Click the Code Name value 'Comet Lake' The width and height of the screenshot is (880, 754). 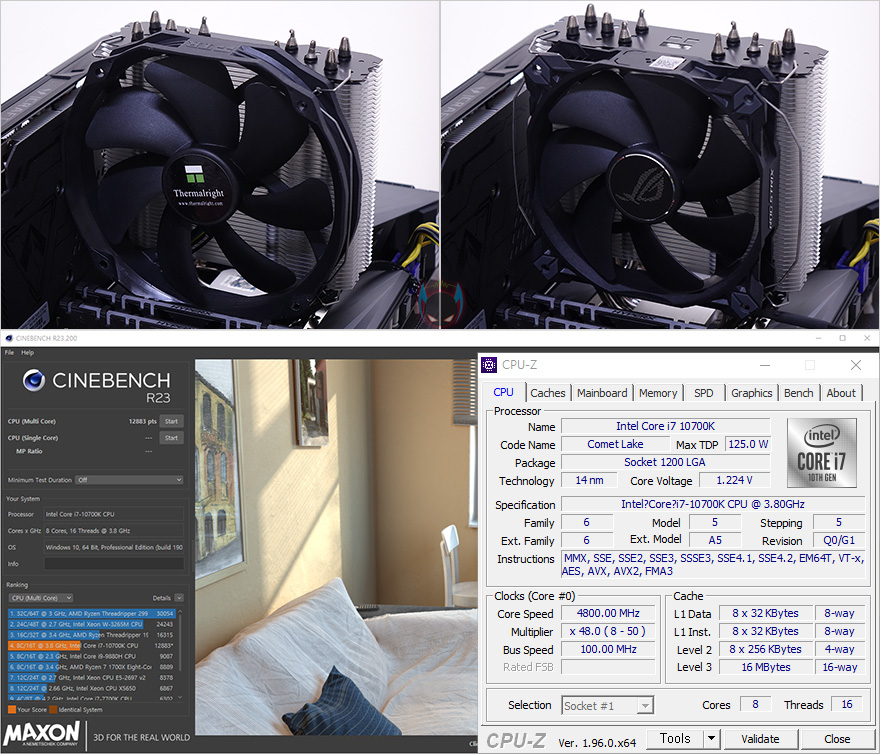[615, 444]
